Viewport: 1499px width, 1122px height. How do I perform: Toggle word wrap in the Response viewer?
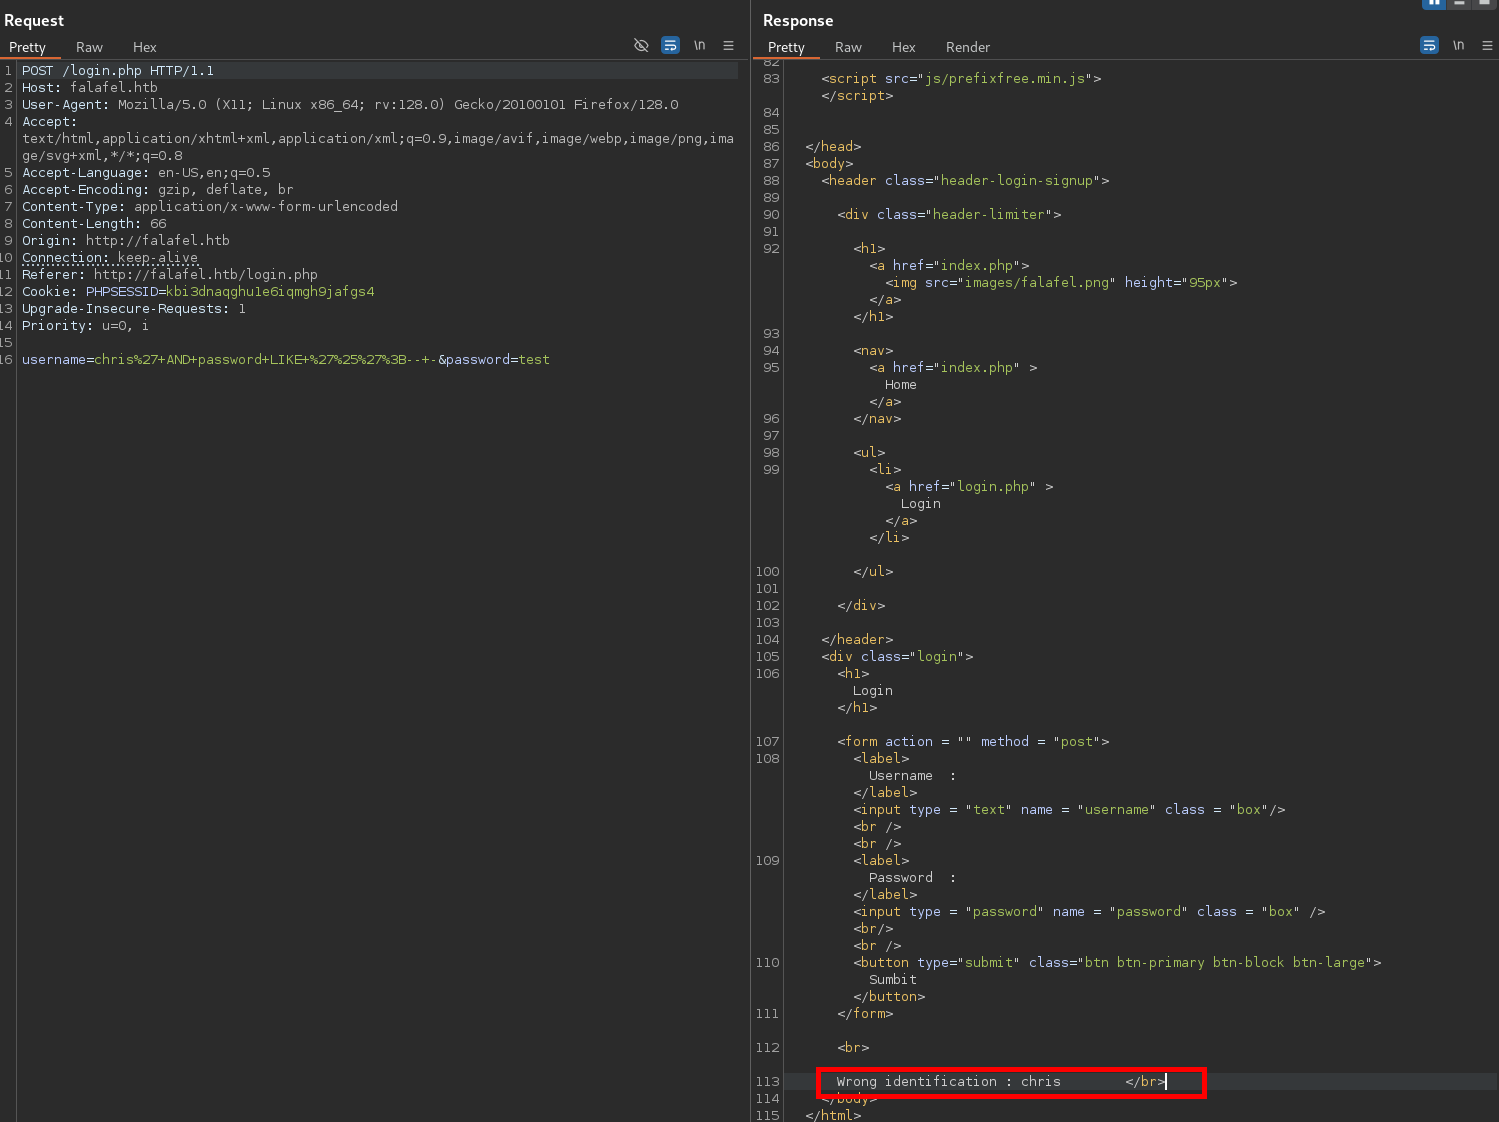pos(1429,46)
